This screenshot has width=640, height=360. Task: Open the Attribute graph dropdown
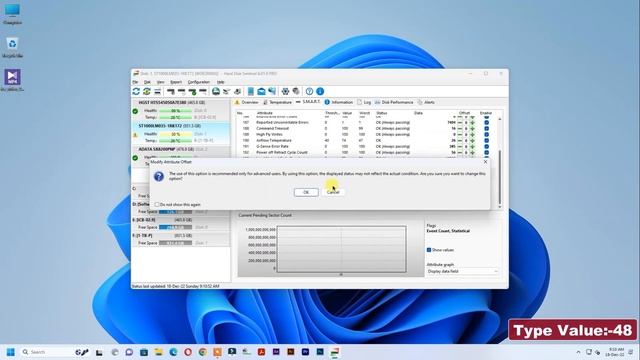[462, 271]
